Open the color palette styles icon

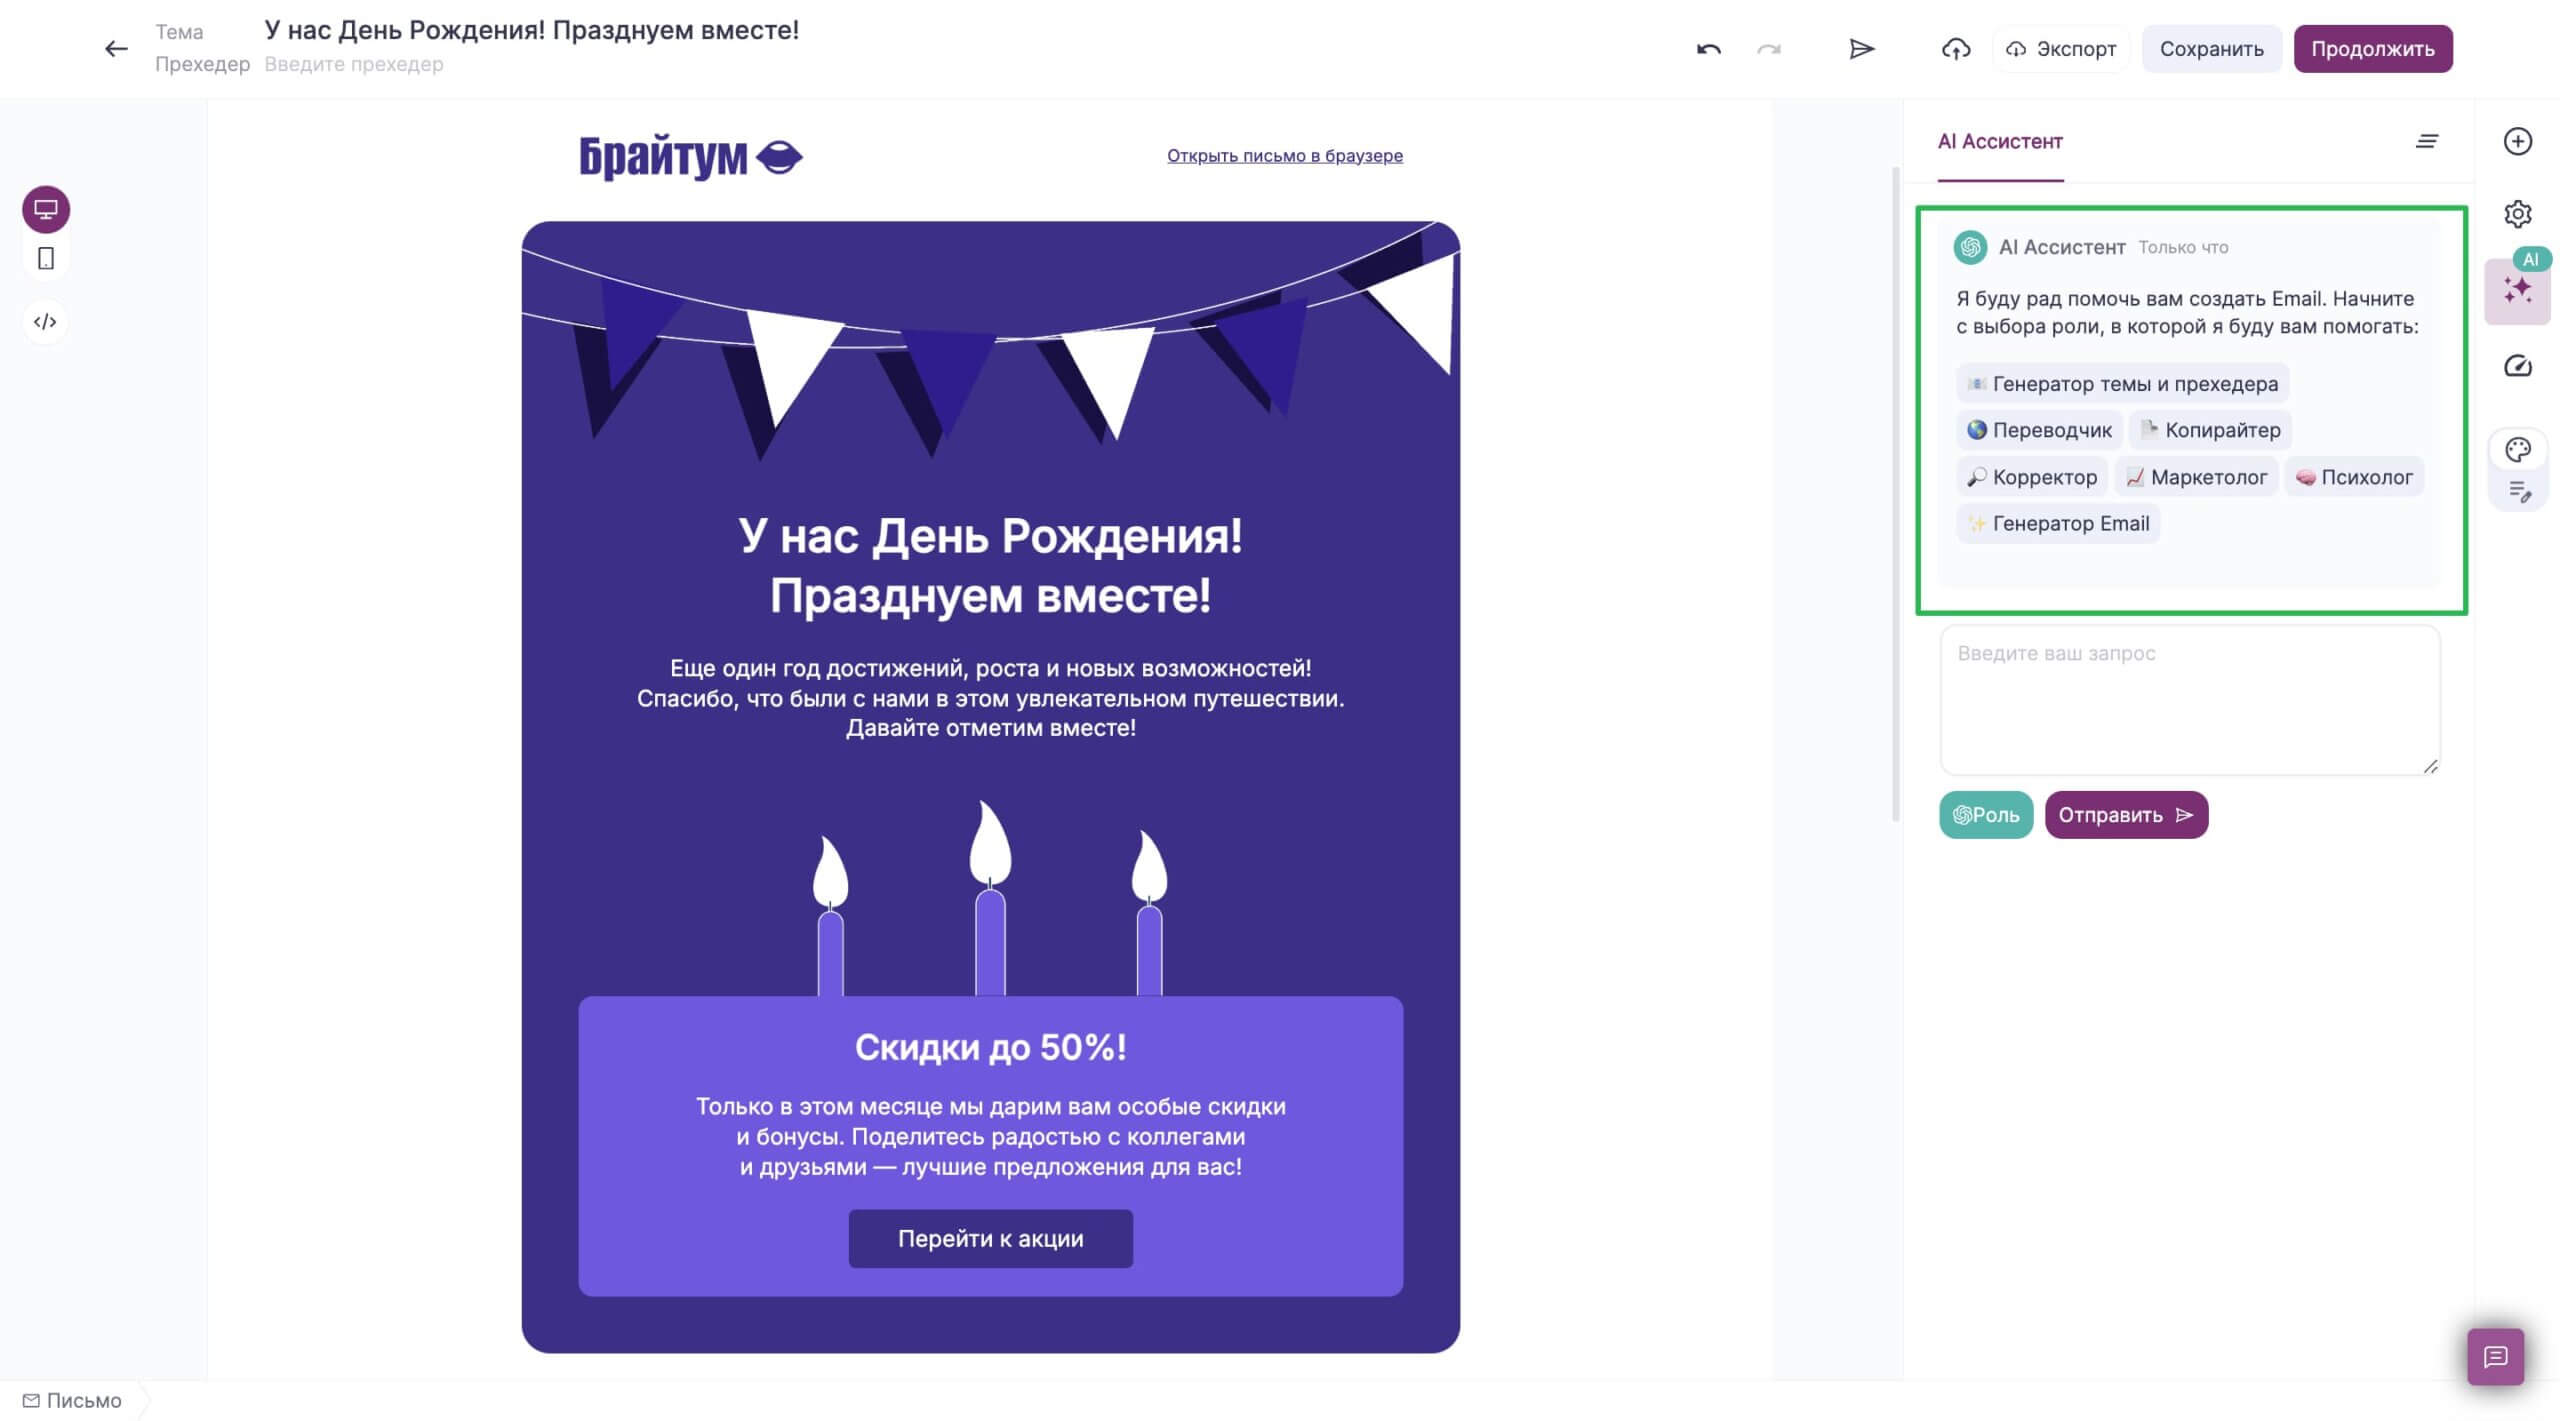(x=2518, y=450)
